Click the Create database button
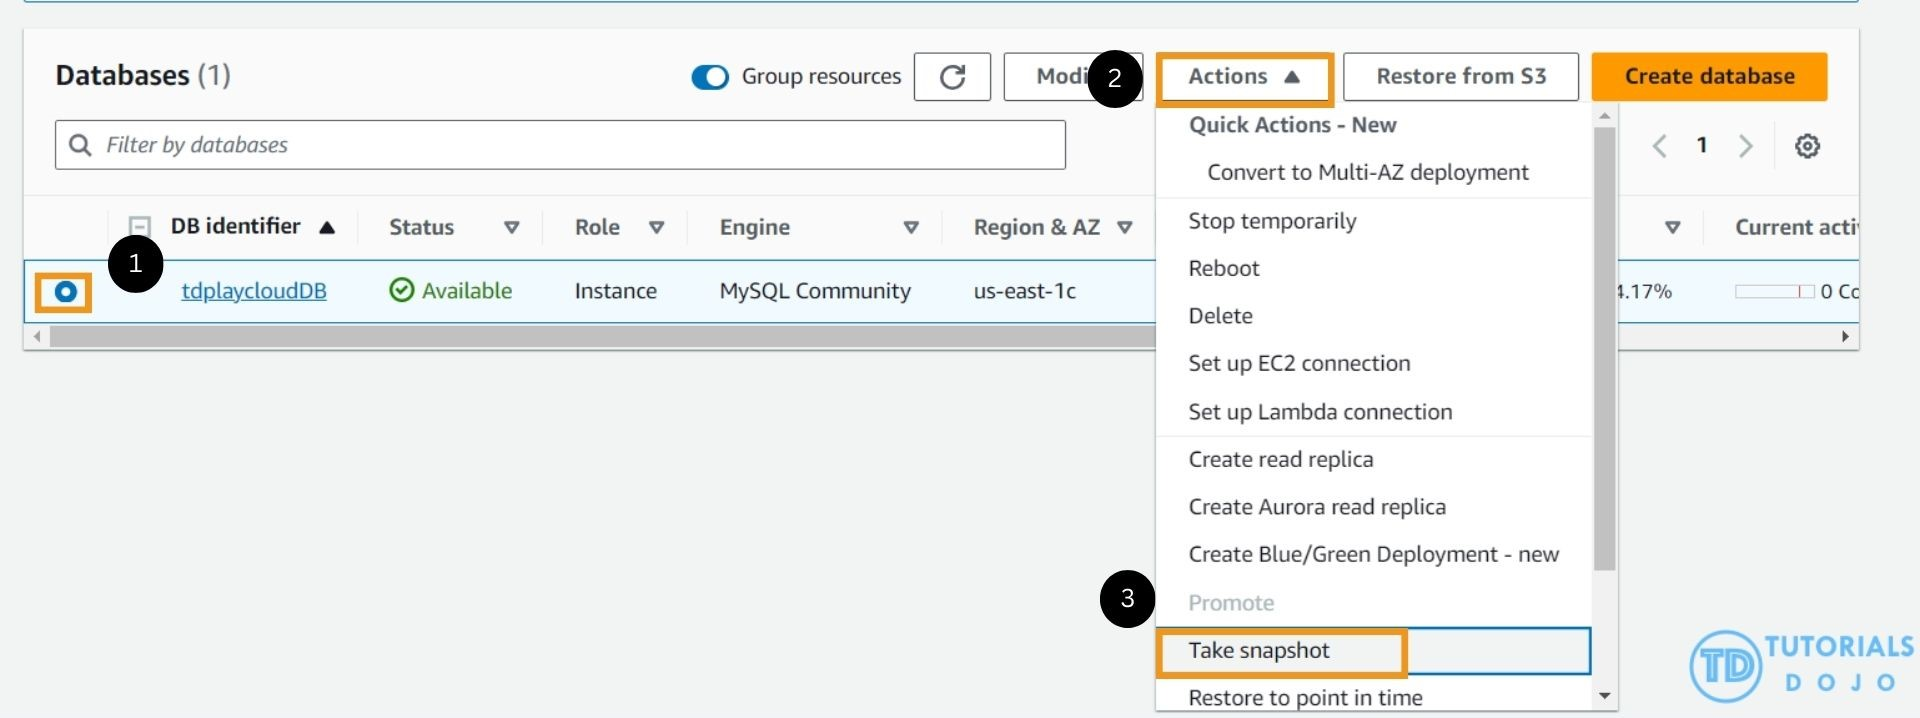Image resolution: width=1920 pixels, height=718 pixels. [x=1709, y=77]
